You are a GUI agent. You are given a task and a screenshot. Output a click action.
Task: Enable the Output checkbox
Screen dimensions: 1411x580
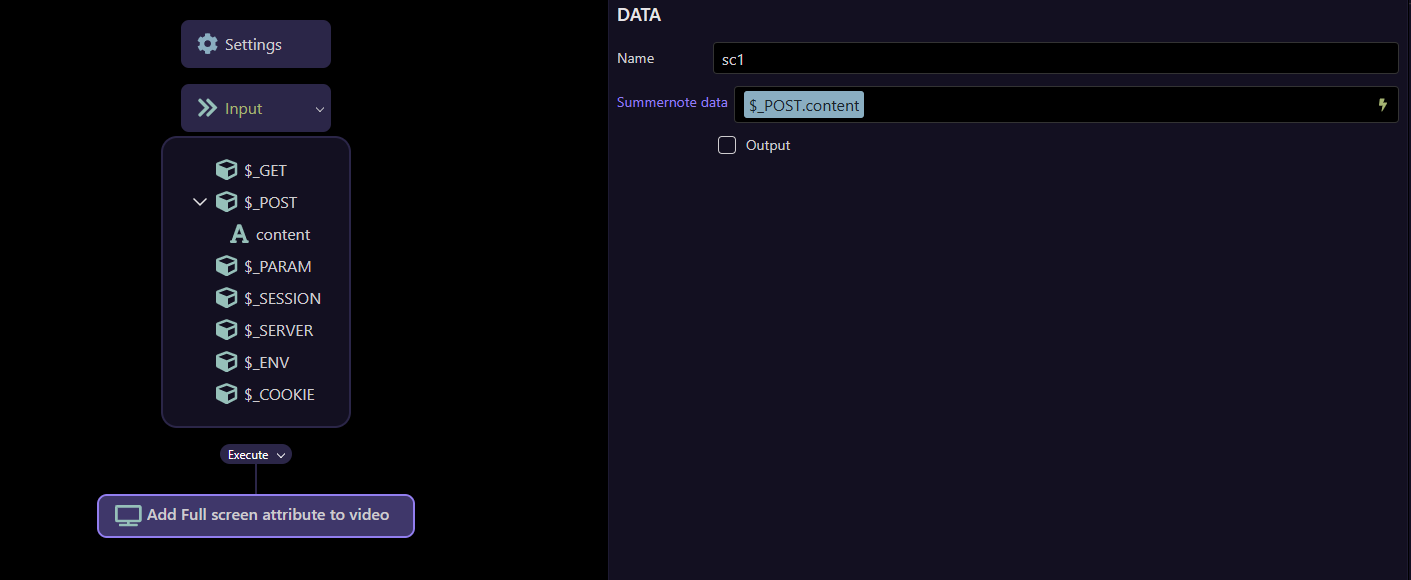pos(727,145)
